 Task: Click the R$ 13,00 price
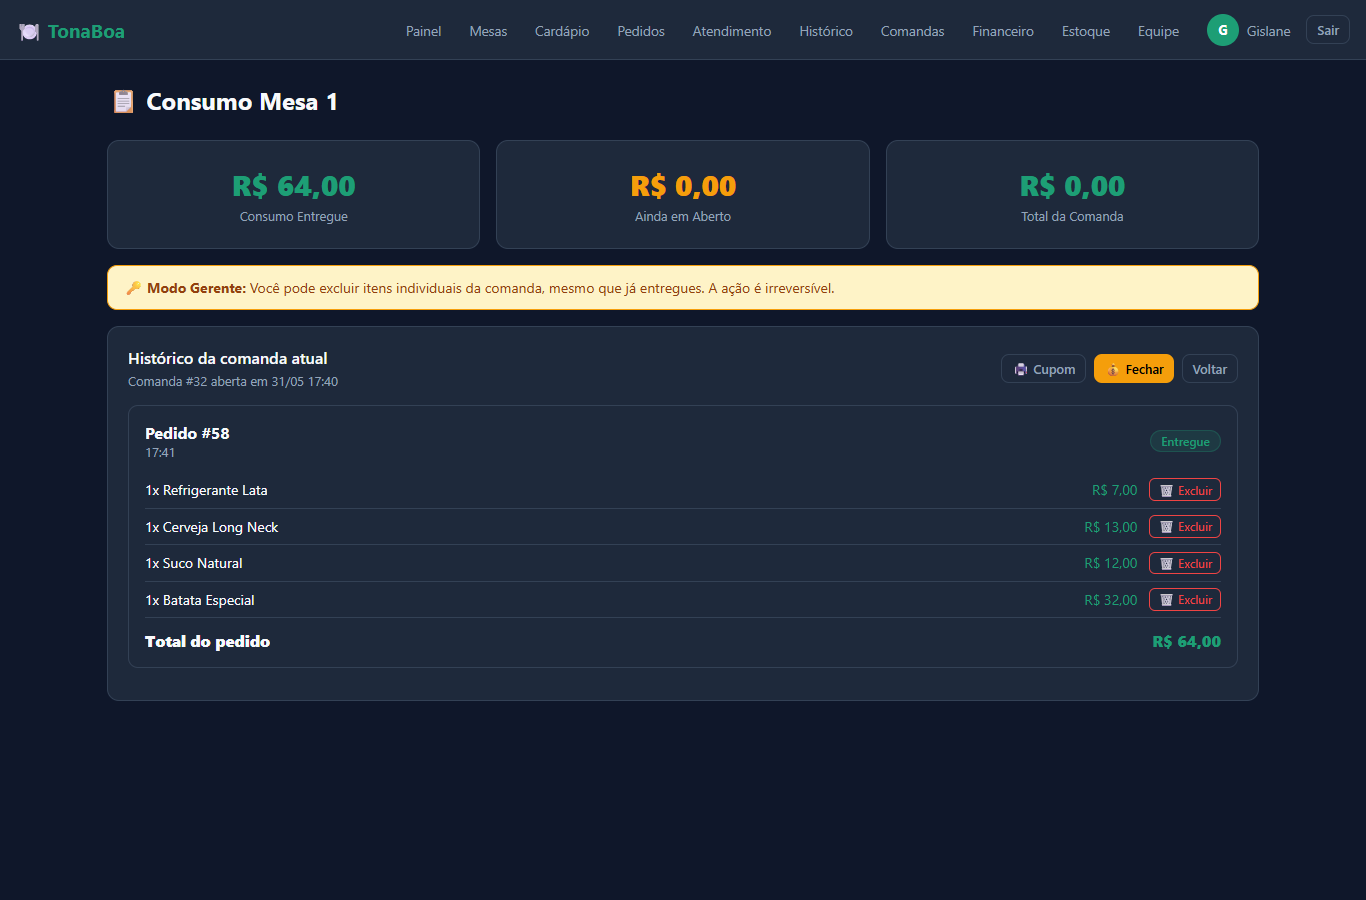tap(1111, 527)
